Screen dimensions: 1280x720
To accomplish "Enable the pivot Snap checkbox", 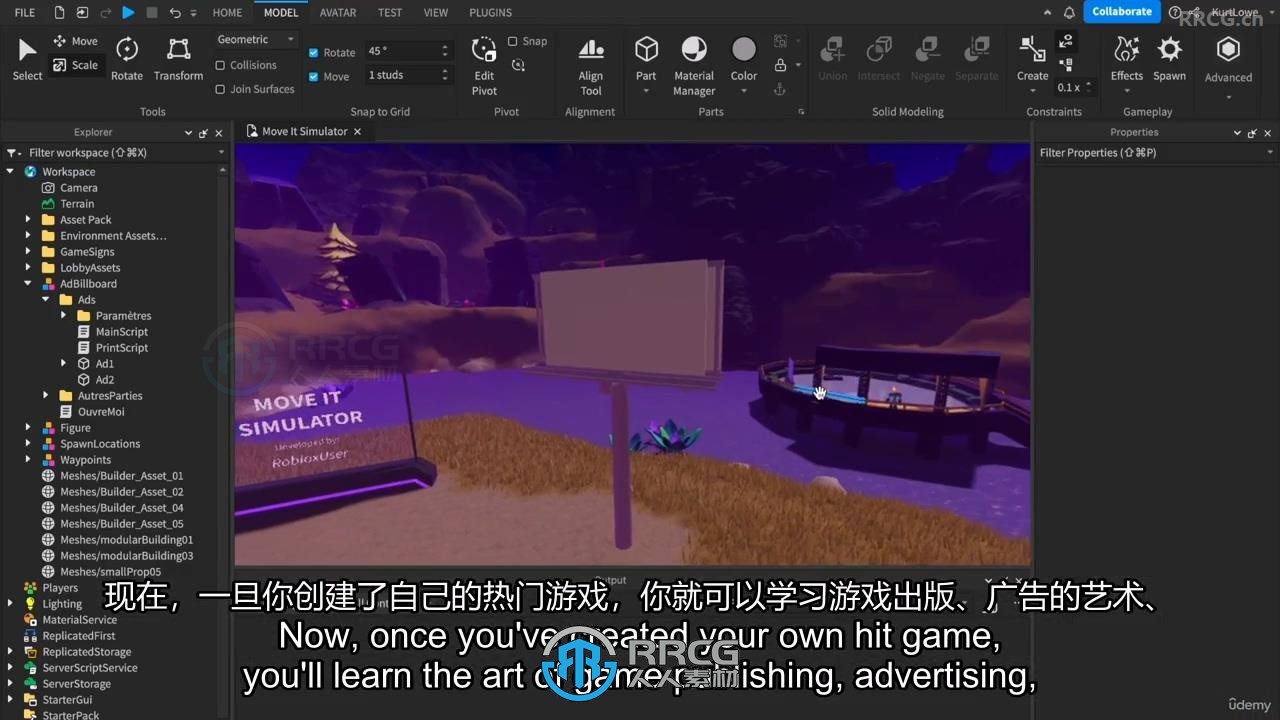I will (x=512, y=41).
